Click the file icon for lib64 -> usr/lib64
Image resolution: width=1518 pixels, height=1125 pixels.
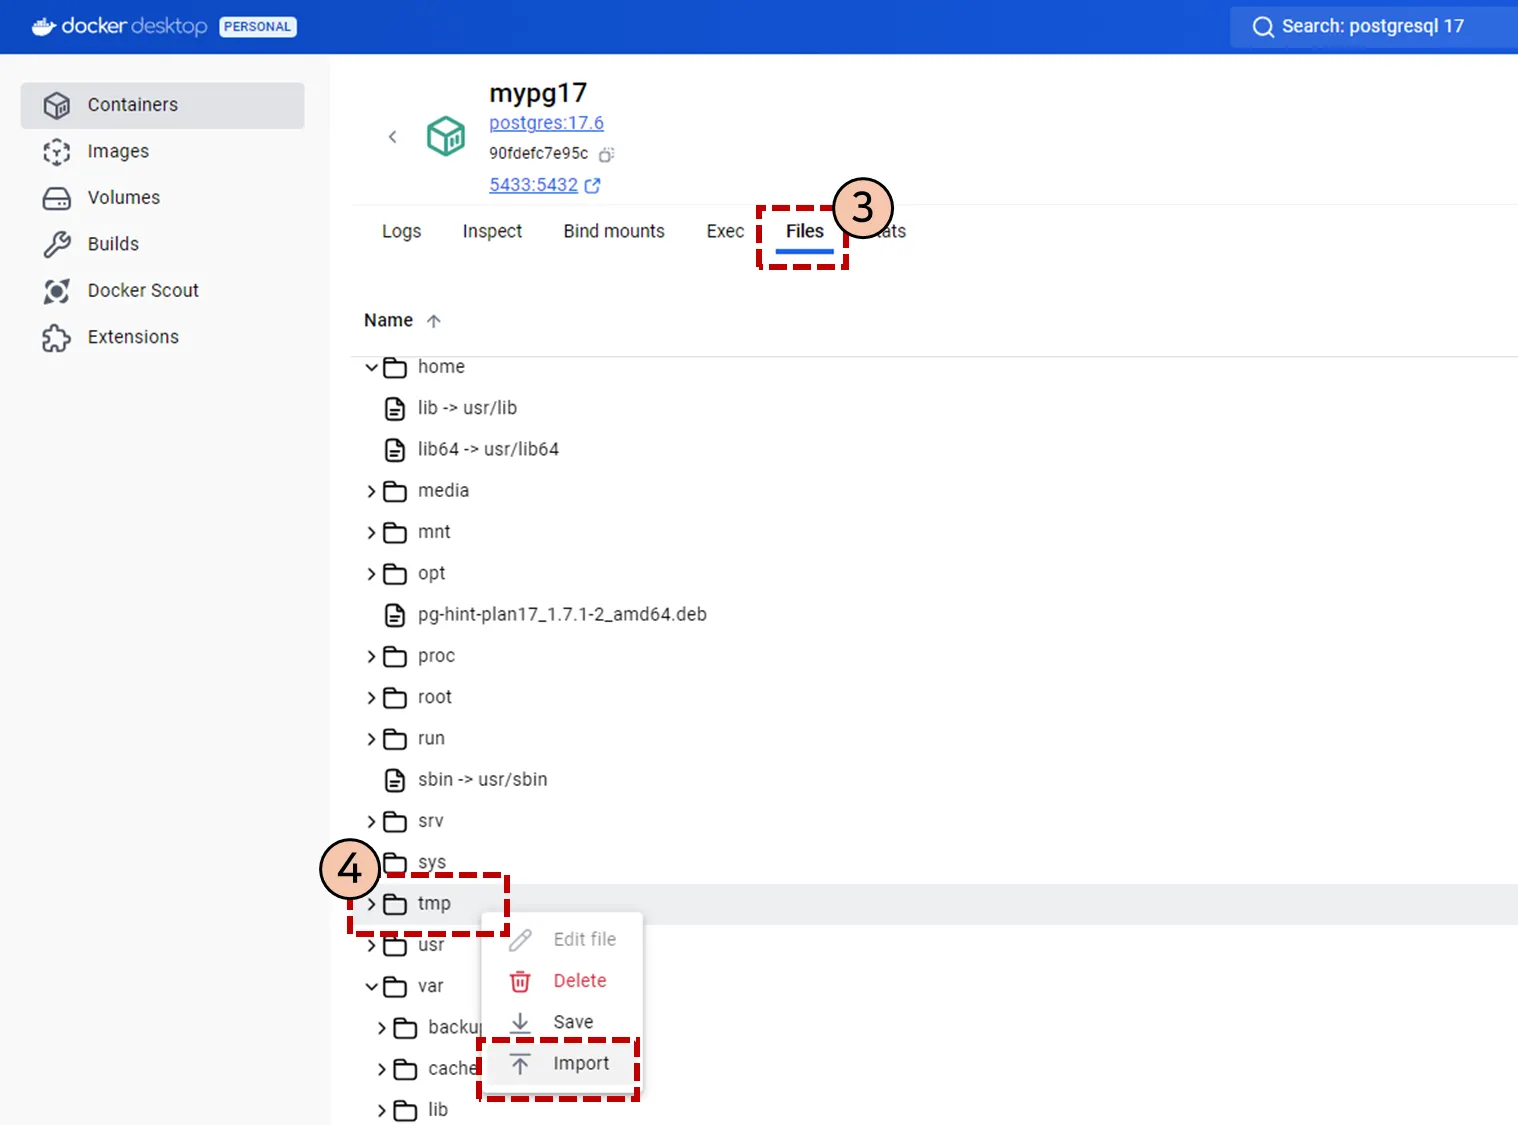(x=395, y=450)
